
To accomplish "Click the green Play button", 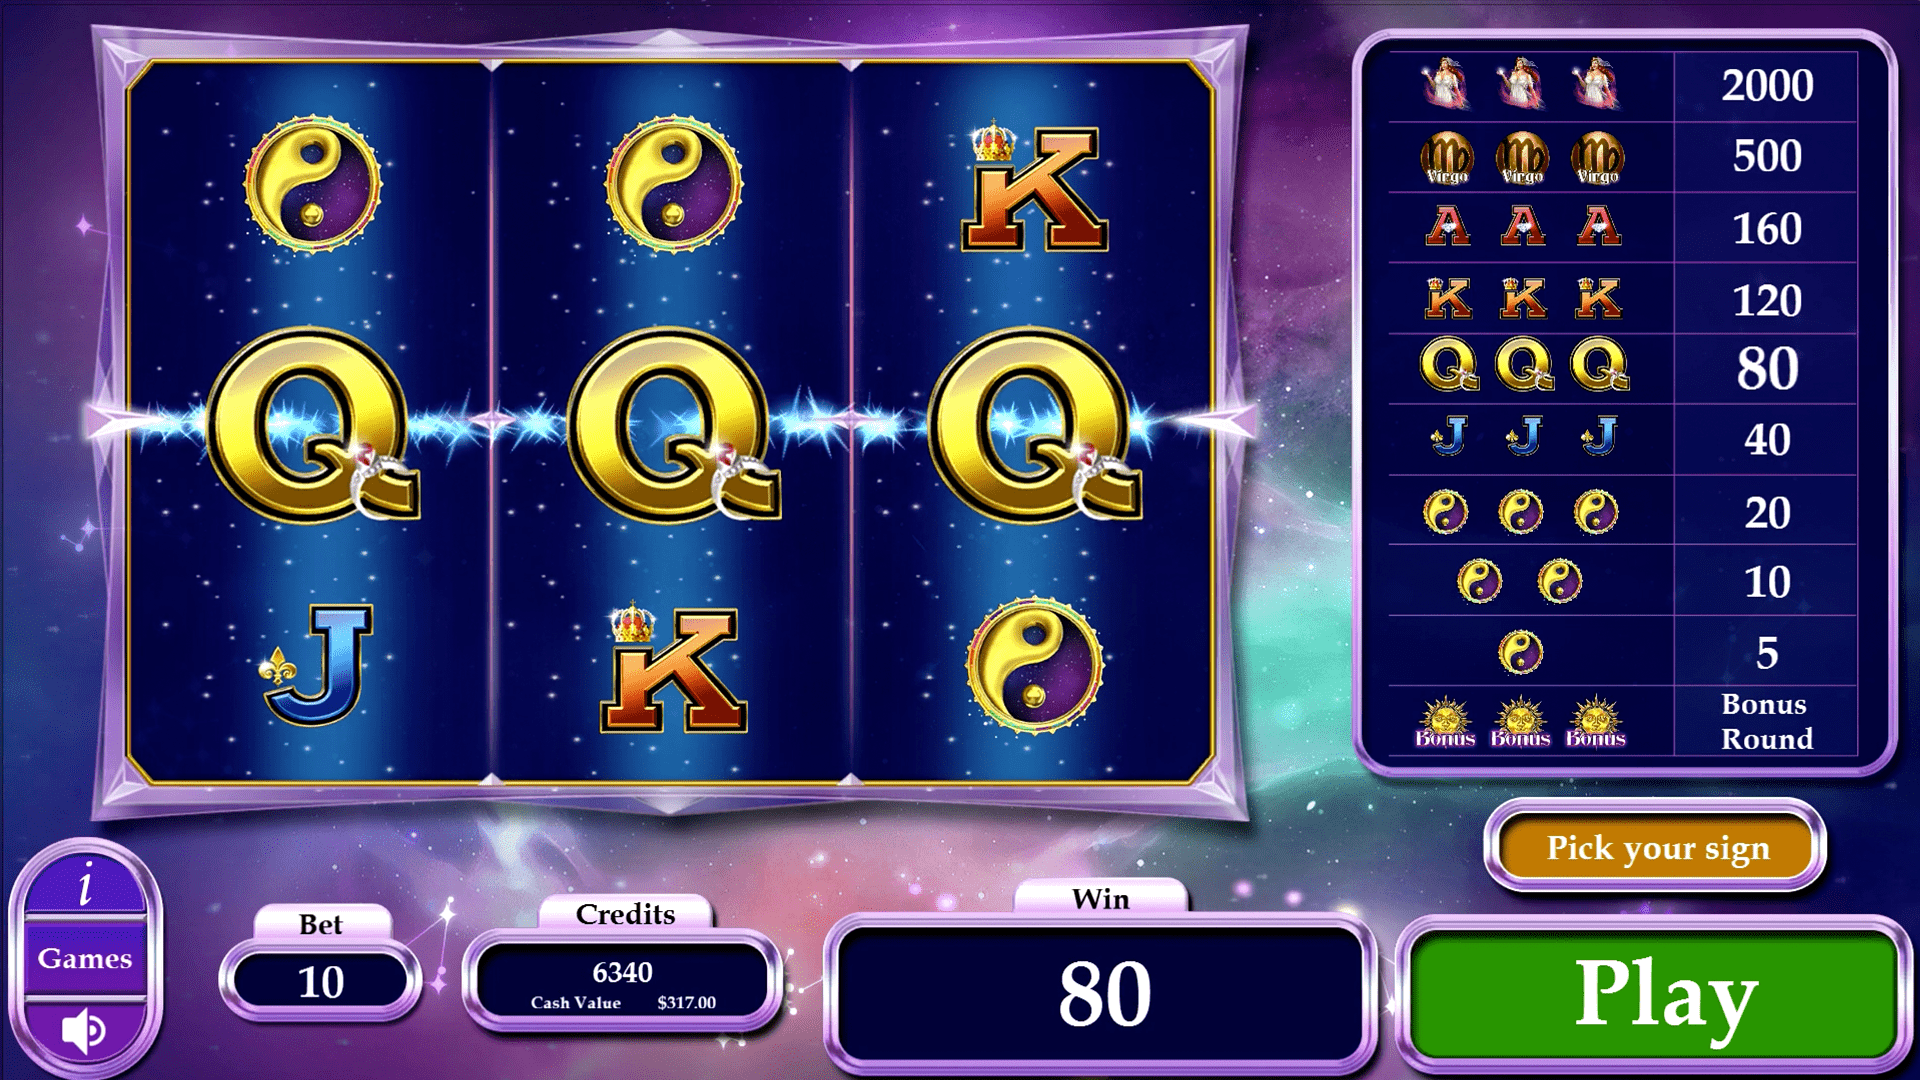I will (1655, 993).
